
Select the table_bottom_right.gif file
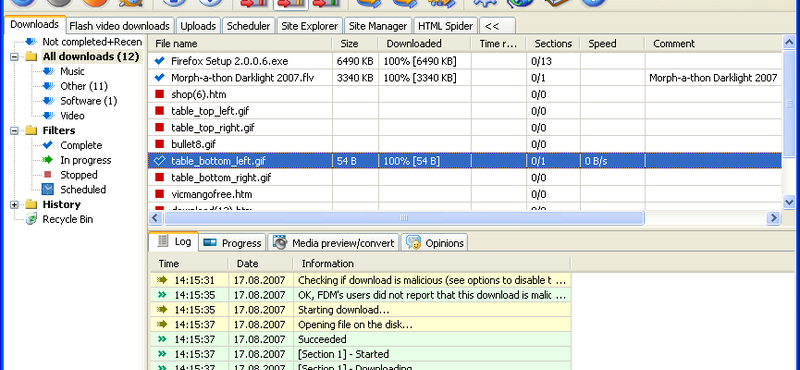[x=221, y=178]
